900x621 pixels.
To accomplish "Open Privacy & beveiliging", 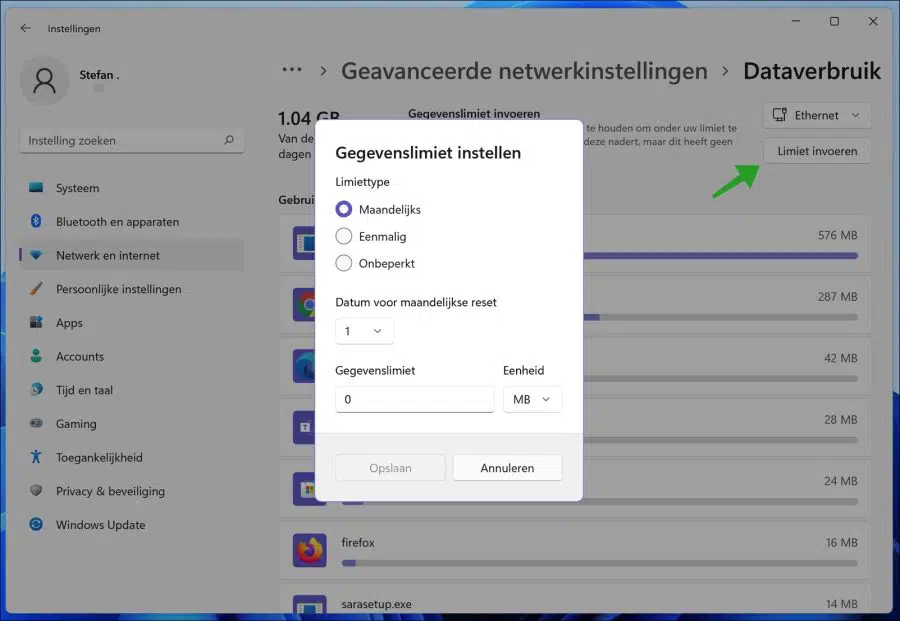I will point(131,491).
